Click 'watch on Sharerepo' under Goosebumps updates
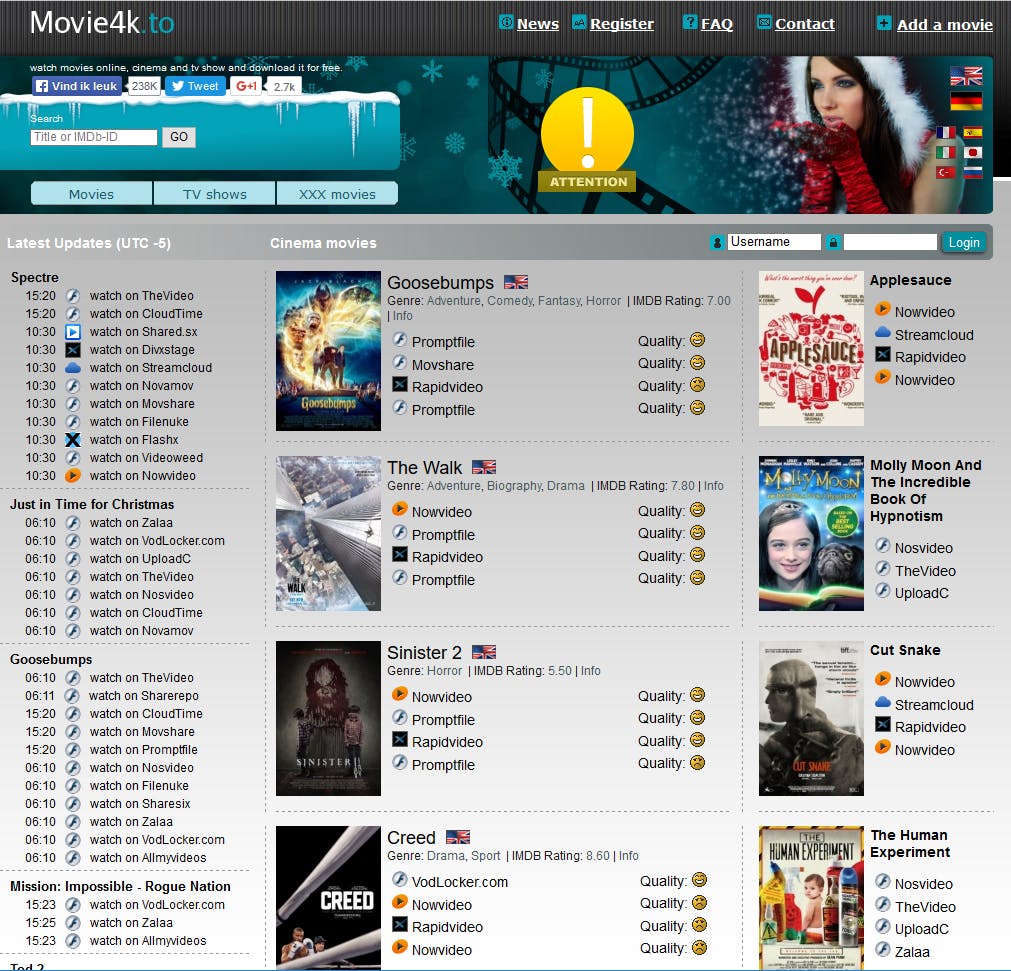Viewport: 1011px width, 971px height. pyautogui.click(x=144, y=696)
